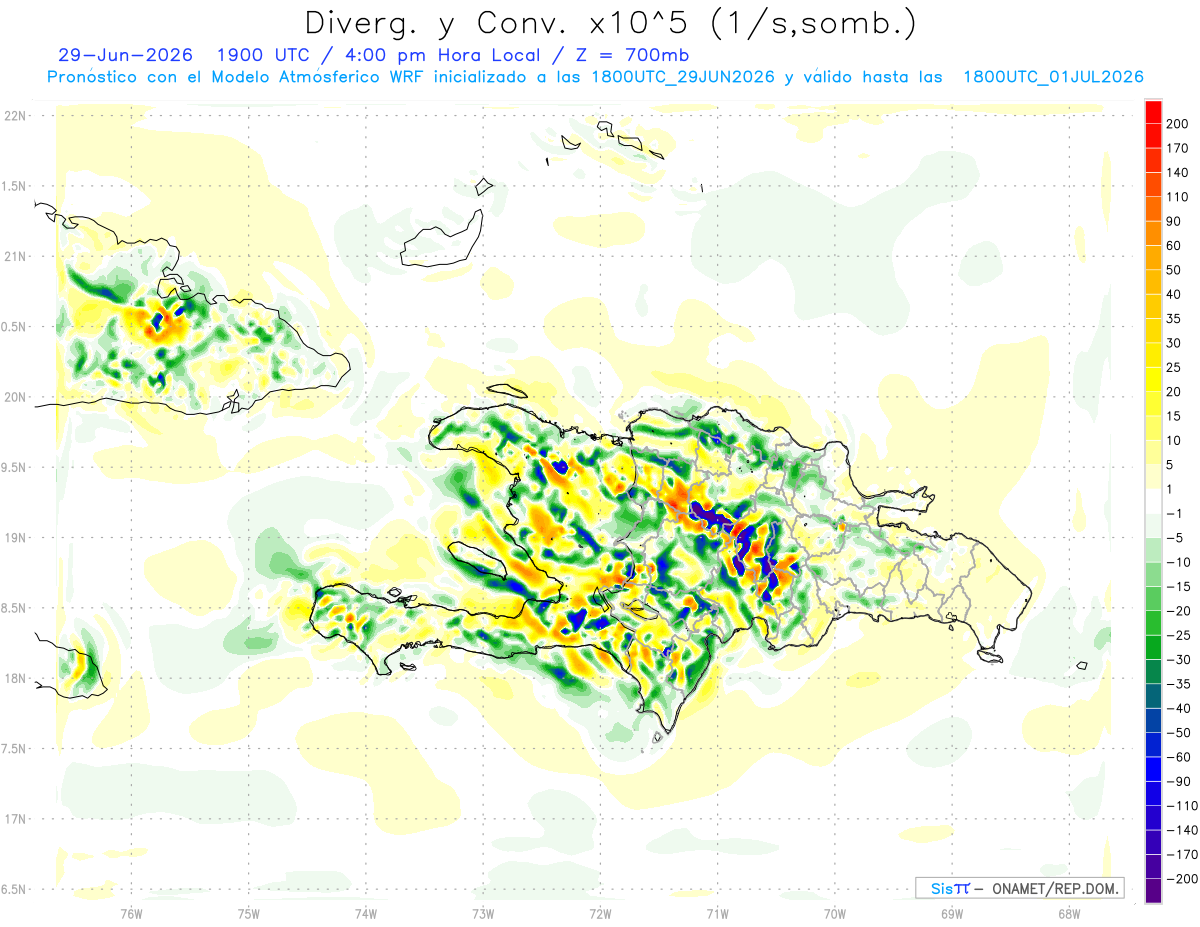1200x927 pixels.
Task: Click the "0.5N" latitude label
Action: [15, 327]
